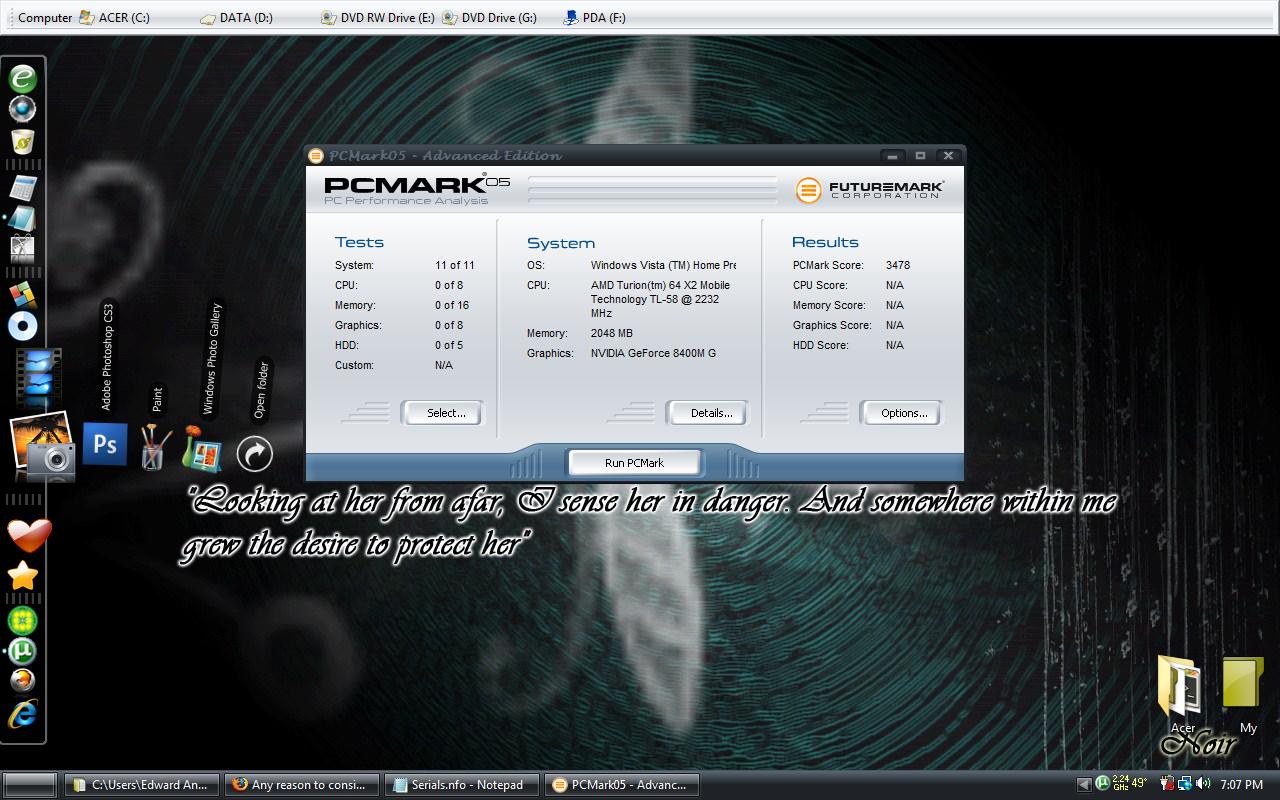The width and height of the screenshot is (1280, 800).
Task: Click the 'Windows Vista (TM) Home Pre' OS text
Action: coord(663,266)
